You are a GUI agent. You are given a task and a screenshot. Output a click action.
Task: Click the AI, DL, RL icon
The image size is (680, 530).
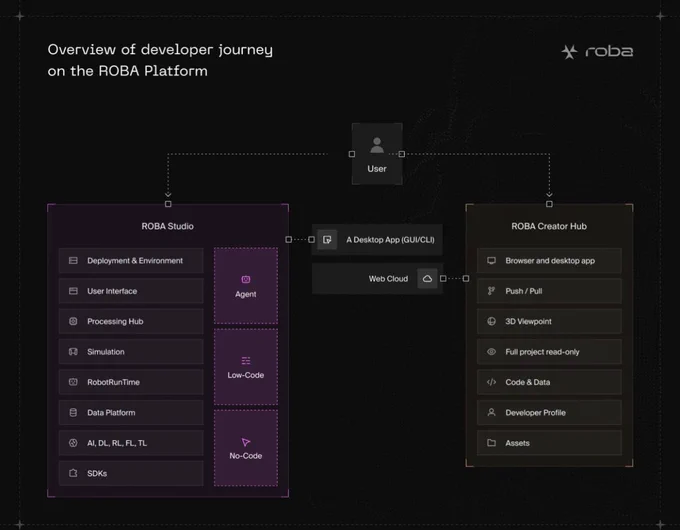coord(73,442)
